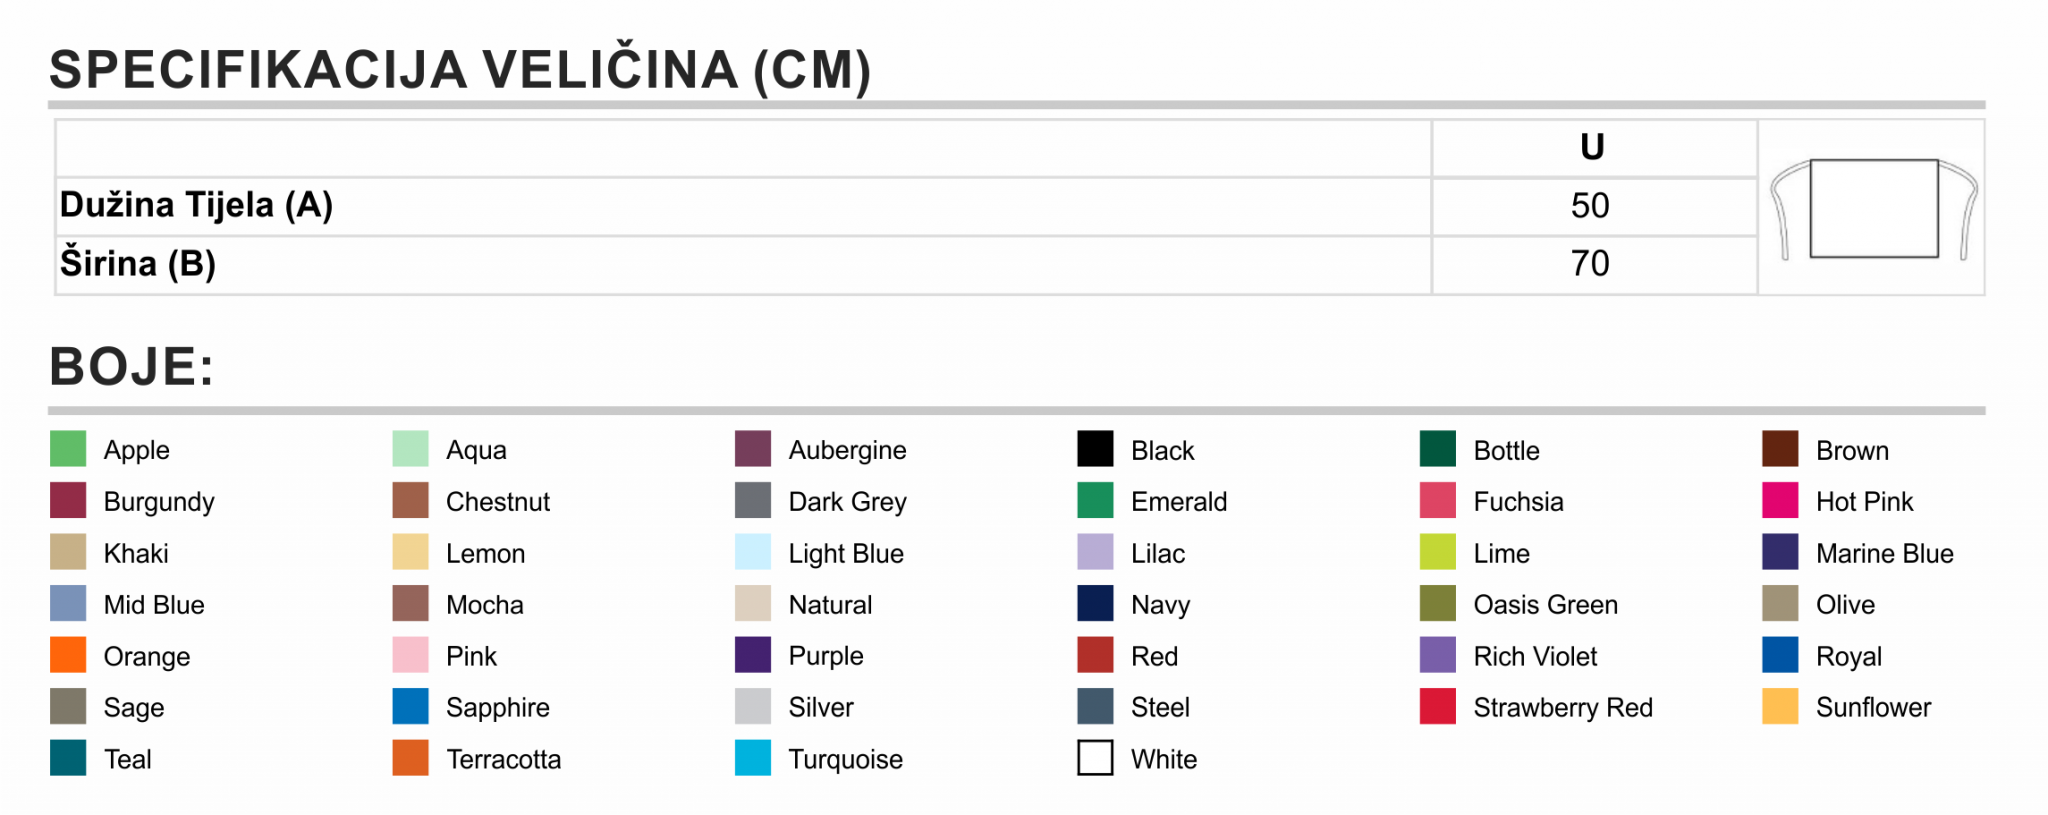Pick the Navy color swatch
This screenshot has width=2048, height=815.
[1095, 603]
